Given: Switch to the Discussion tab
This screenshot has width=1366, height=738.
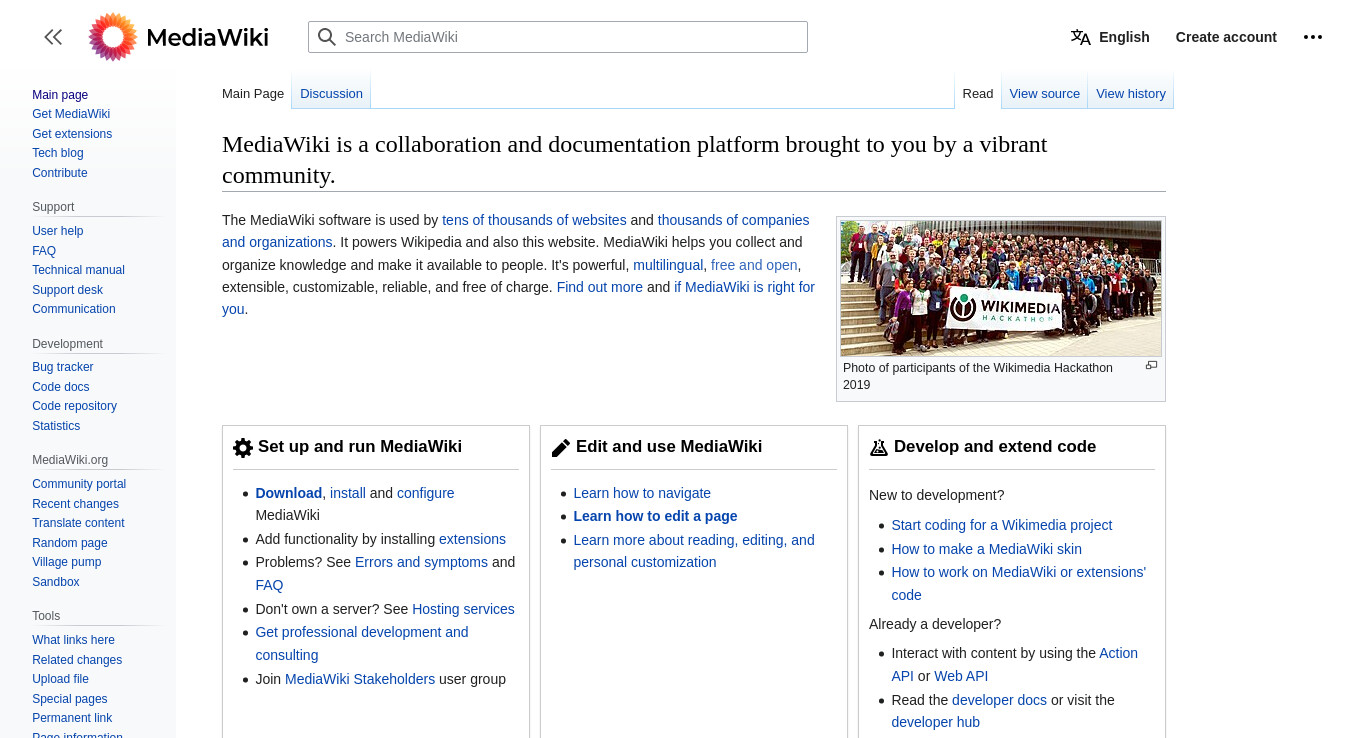Looking at the screenshot, I should point(331,93).
